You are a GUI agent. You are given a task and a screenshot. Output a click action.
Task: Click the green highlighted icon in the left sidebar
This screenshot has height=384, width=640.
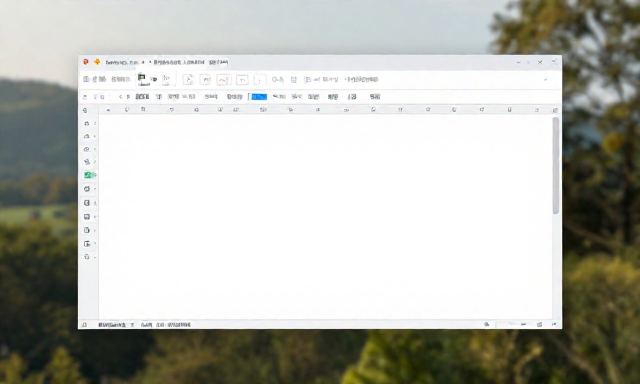89,175
